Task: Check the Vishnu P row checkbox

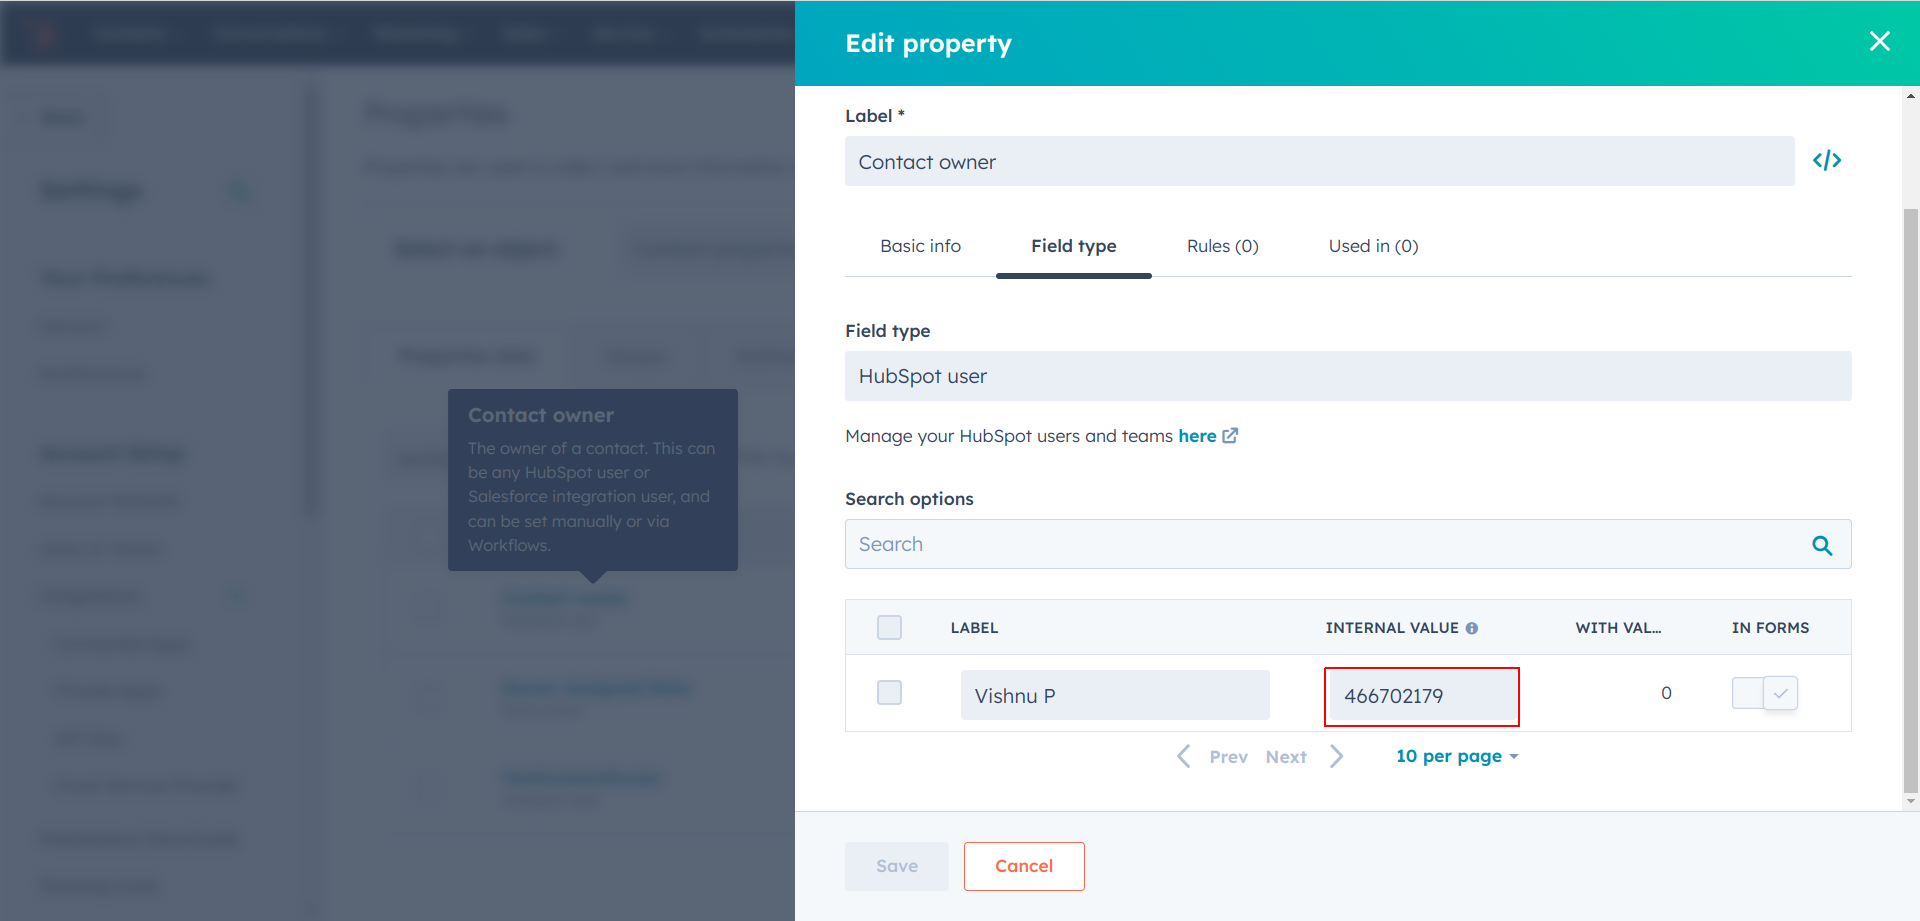Action: [889, 692]
